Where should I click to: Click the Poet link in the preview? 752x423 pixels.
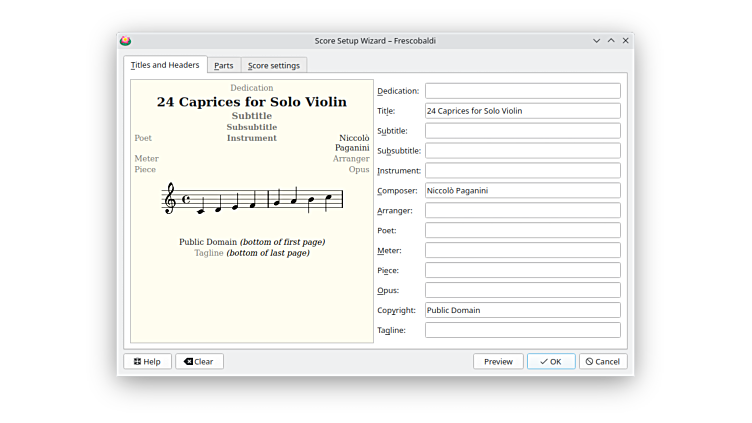(143, 138)
